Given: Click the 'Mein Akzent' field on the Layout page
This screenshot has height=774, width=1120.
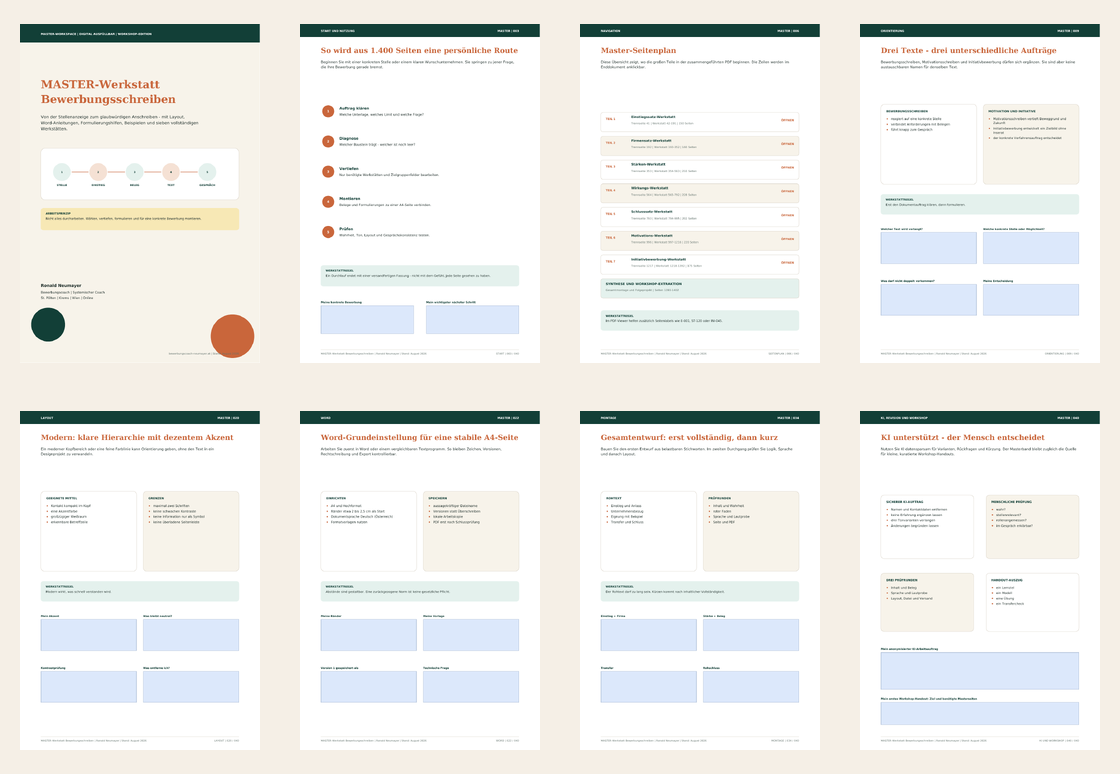Looking at the screenshot, I should (x=89, y=635).
